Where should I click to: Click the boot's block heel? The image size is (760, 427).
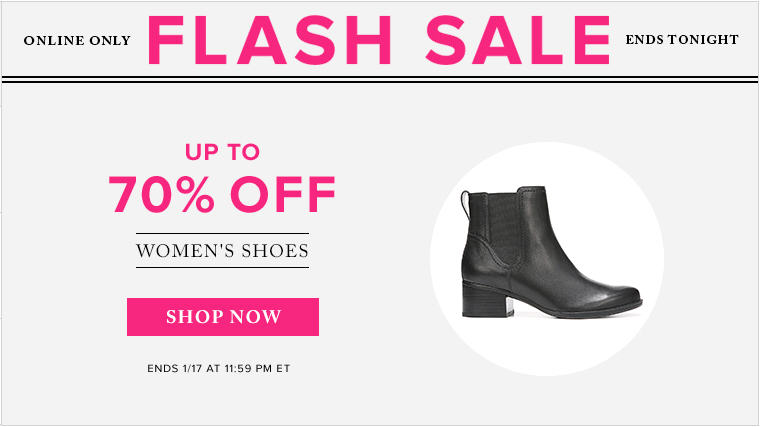tap(486, 299)
